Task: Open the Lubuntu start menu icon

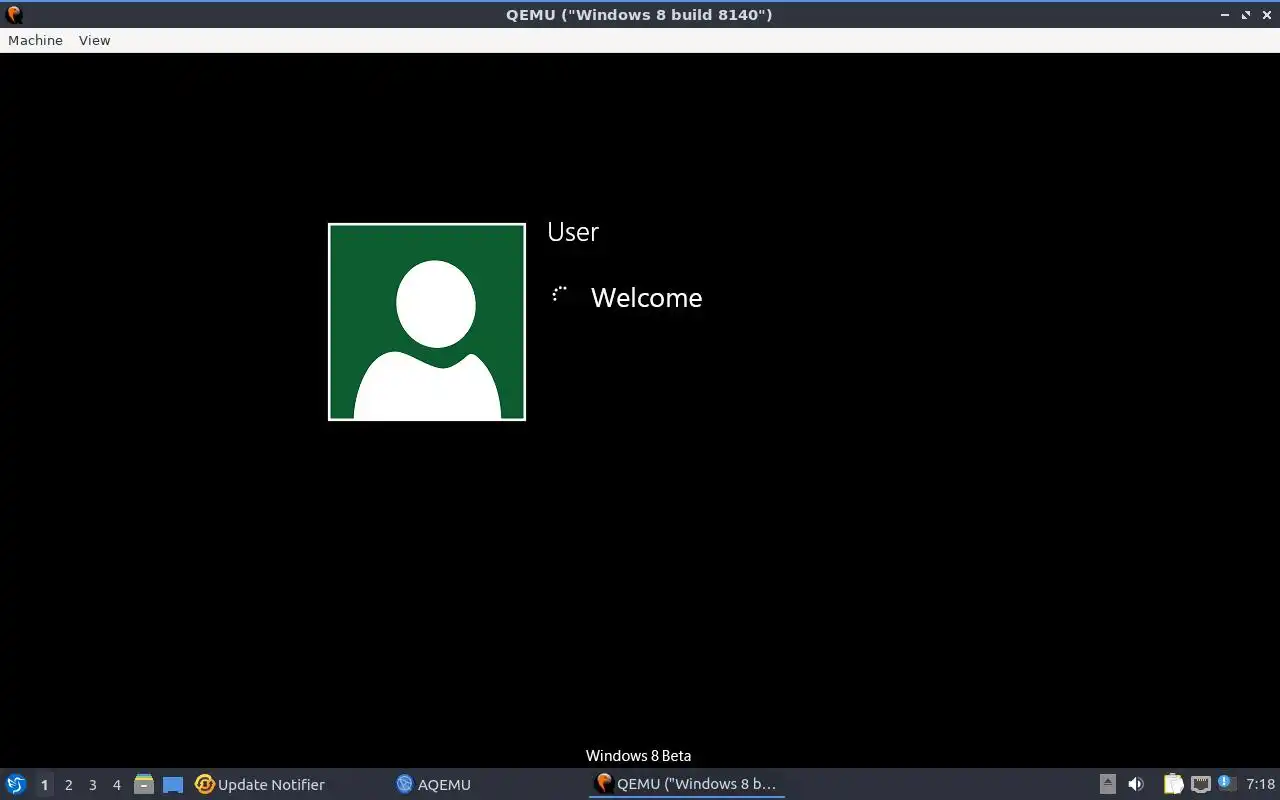Action: coord(16,784)
